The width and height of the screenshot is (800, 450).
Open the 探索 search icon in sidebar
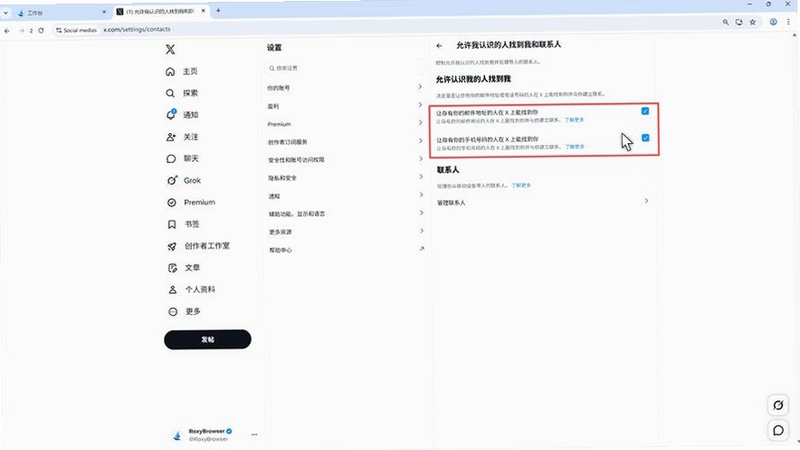(x=170, y=93)
